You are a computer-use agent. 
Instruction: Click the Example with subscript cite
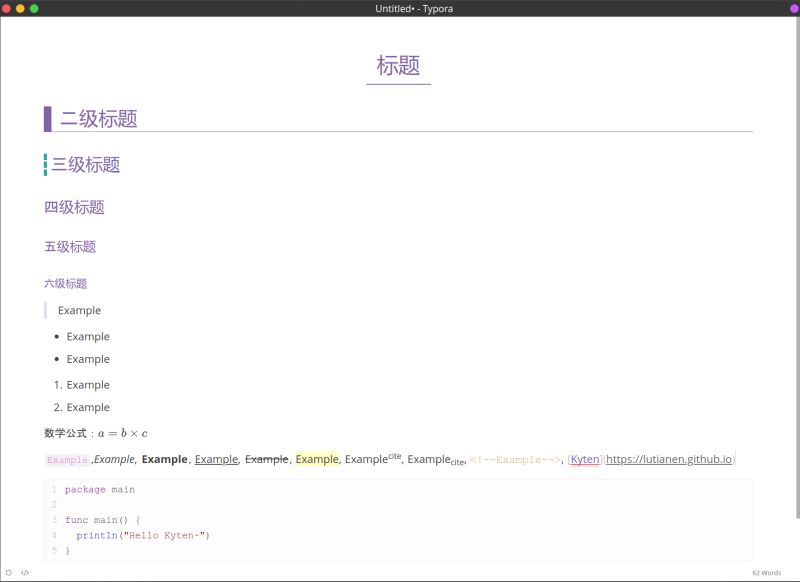pos(436,460)
